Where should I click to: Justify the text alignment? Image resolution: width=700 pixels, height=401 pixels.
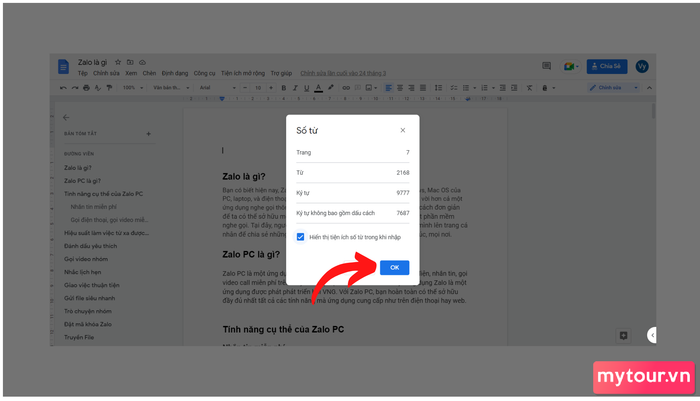pyautogui.click(x=423, y=88)
